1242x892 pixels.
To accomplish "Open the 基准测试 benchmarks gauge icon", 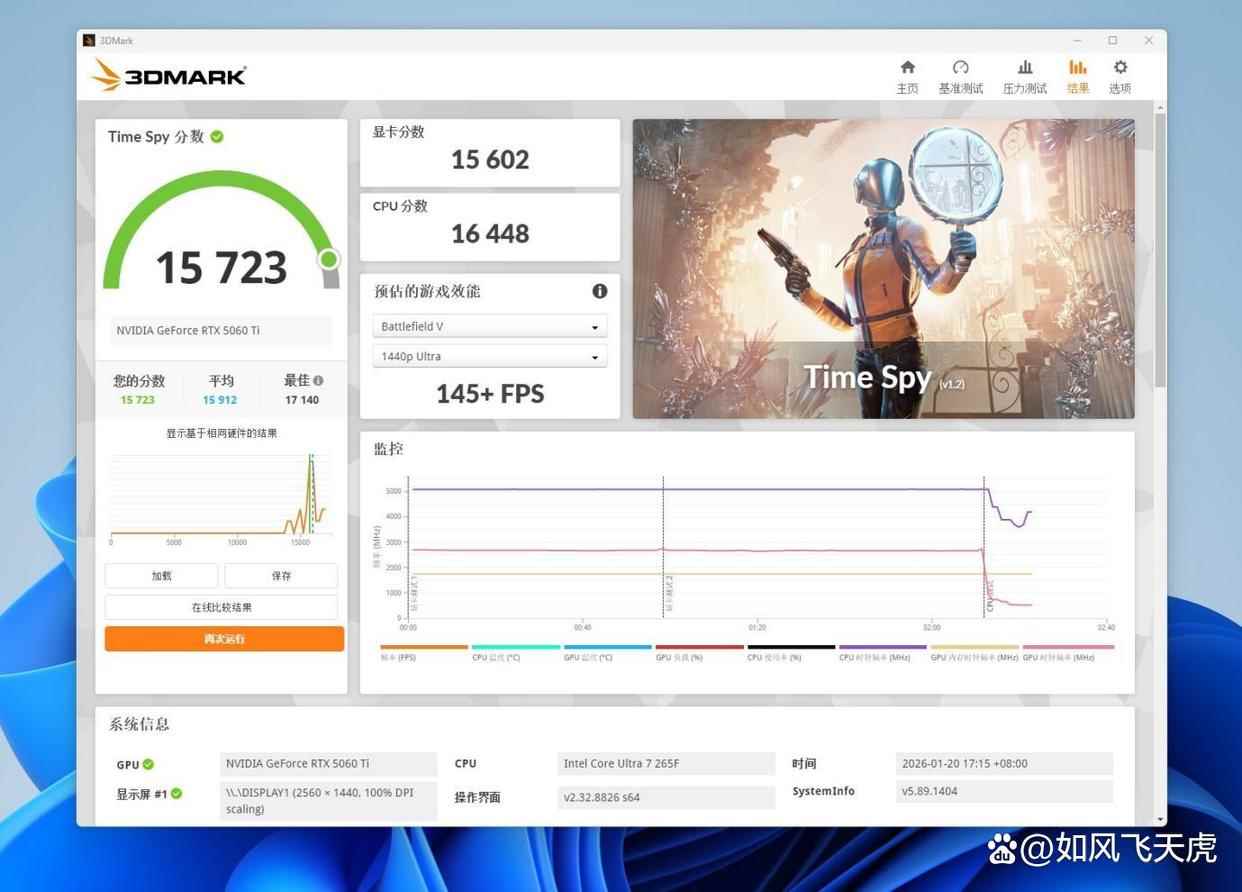I will coord(960,67).
